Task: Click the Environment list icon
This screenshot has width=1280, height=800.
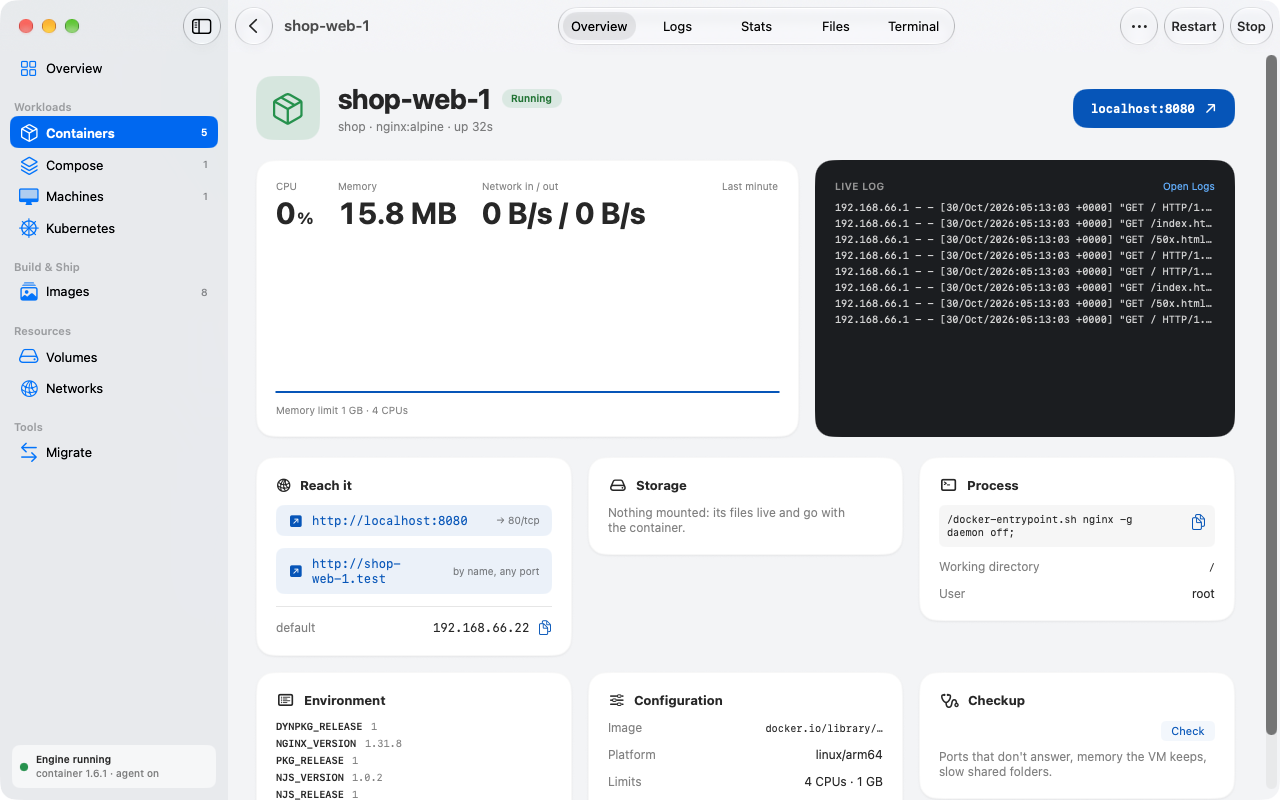Action: [285, 701]
